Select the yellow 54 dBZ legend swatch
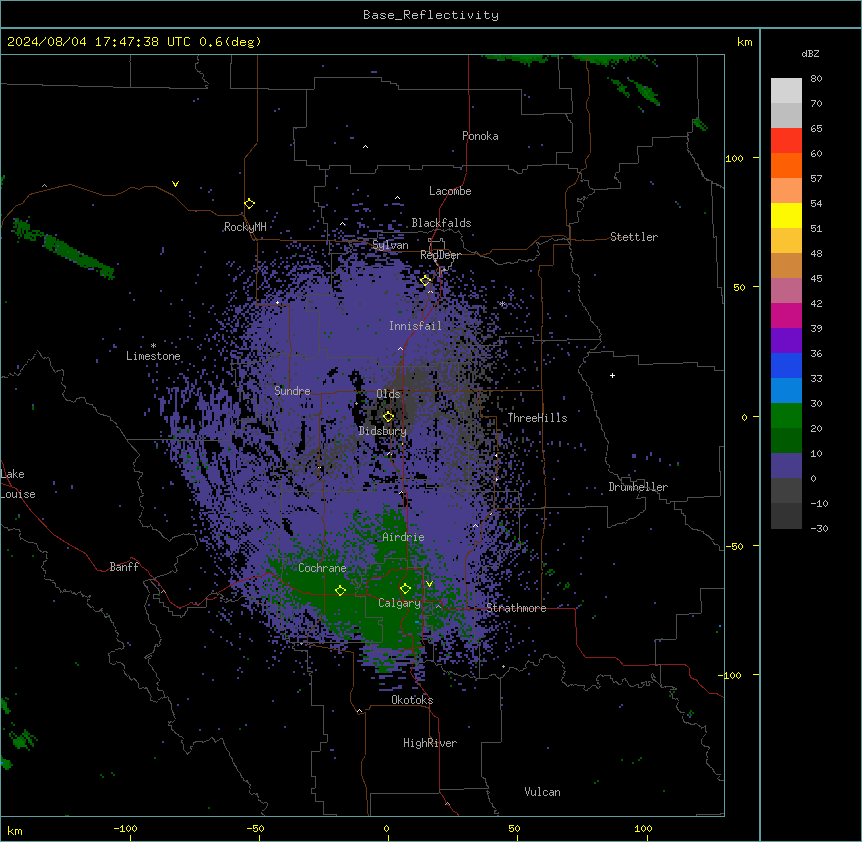 point(786,215)
